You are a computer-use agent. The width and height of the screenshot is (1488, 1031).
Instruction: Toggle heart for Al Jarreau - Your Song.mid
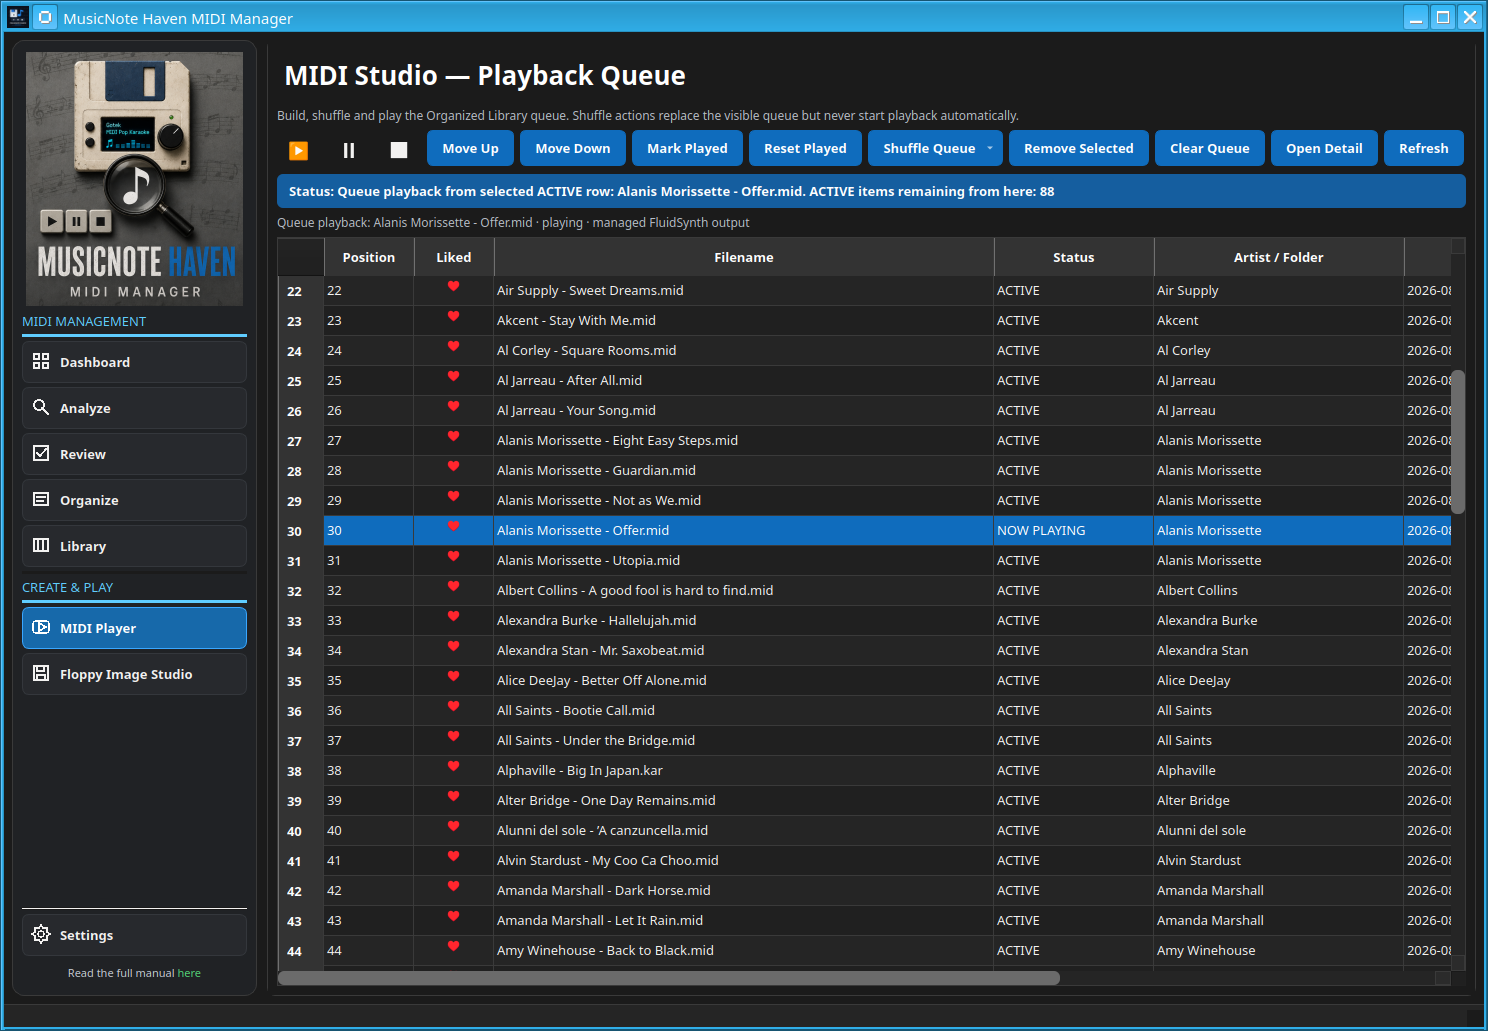[x=453, y=407]
